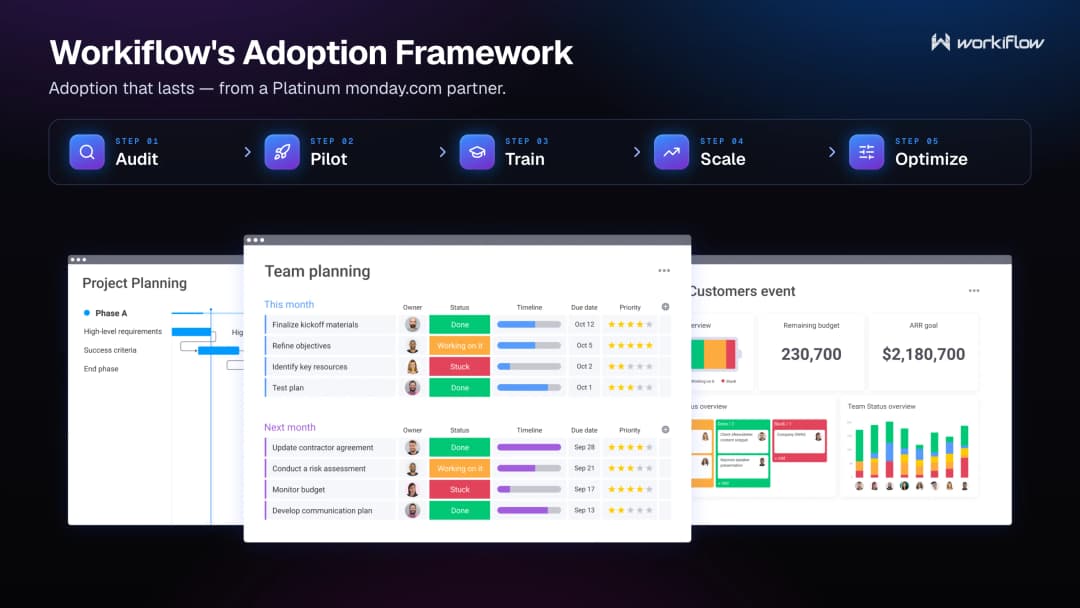Open Stuck status of Identify key resources
1080x608 pixels.
[459, 366]
